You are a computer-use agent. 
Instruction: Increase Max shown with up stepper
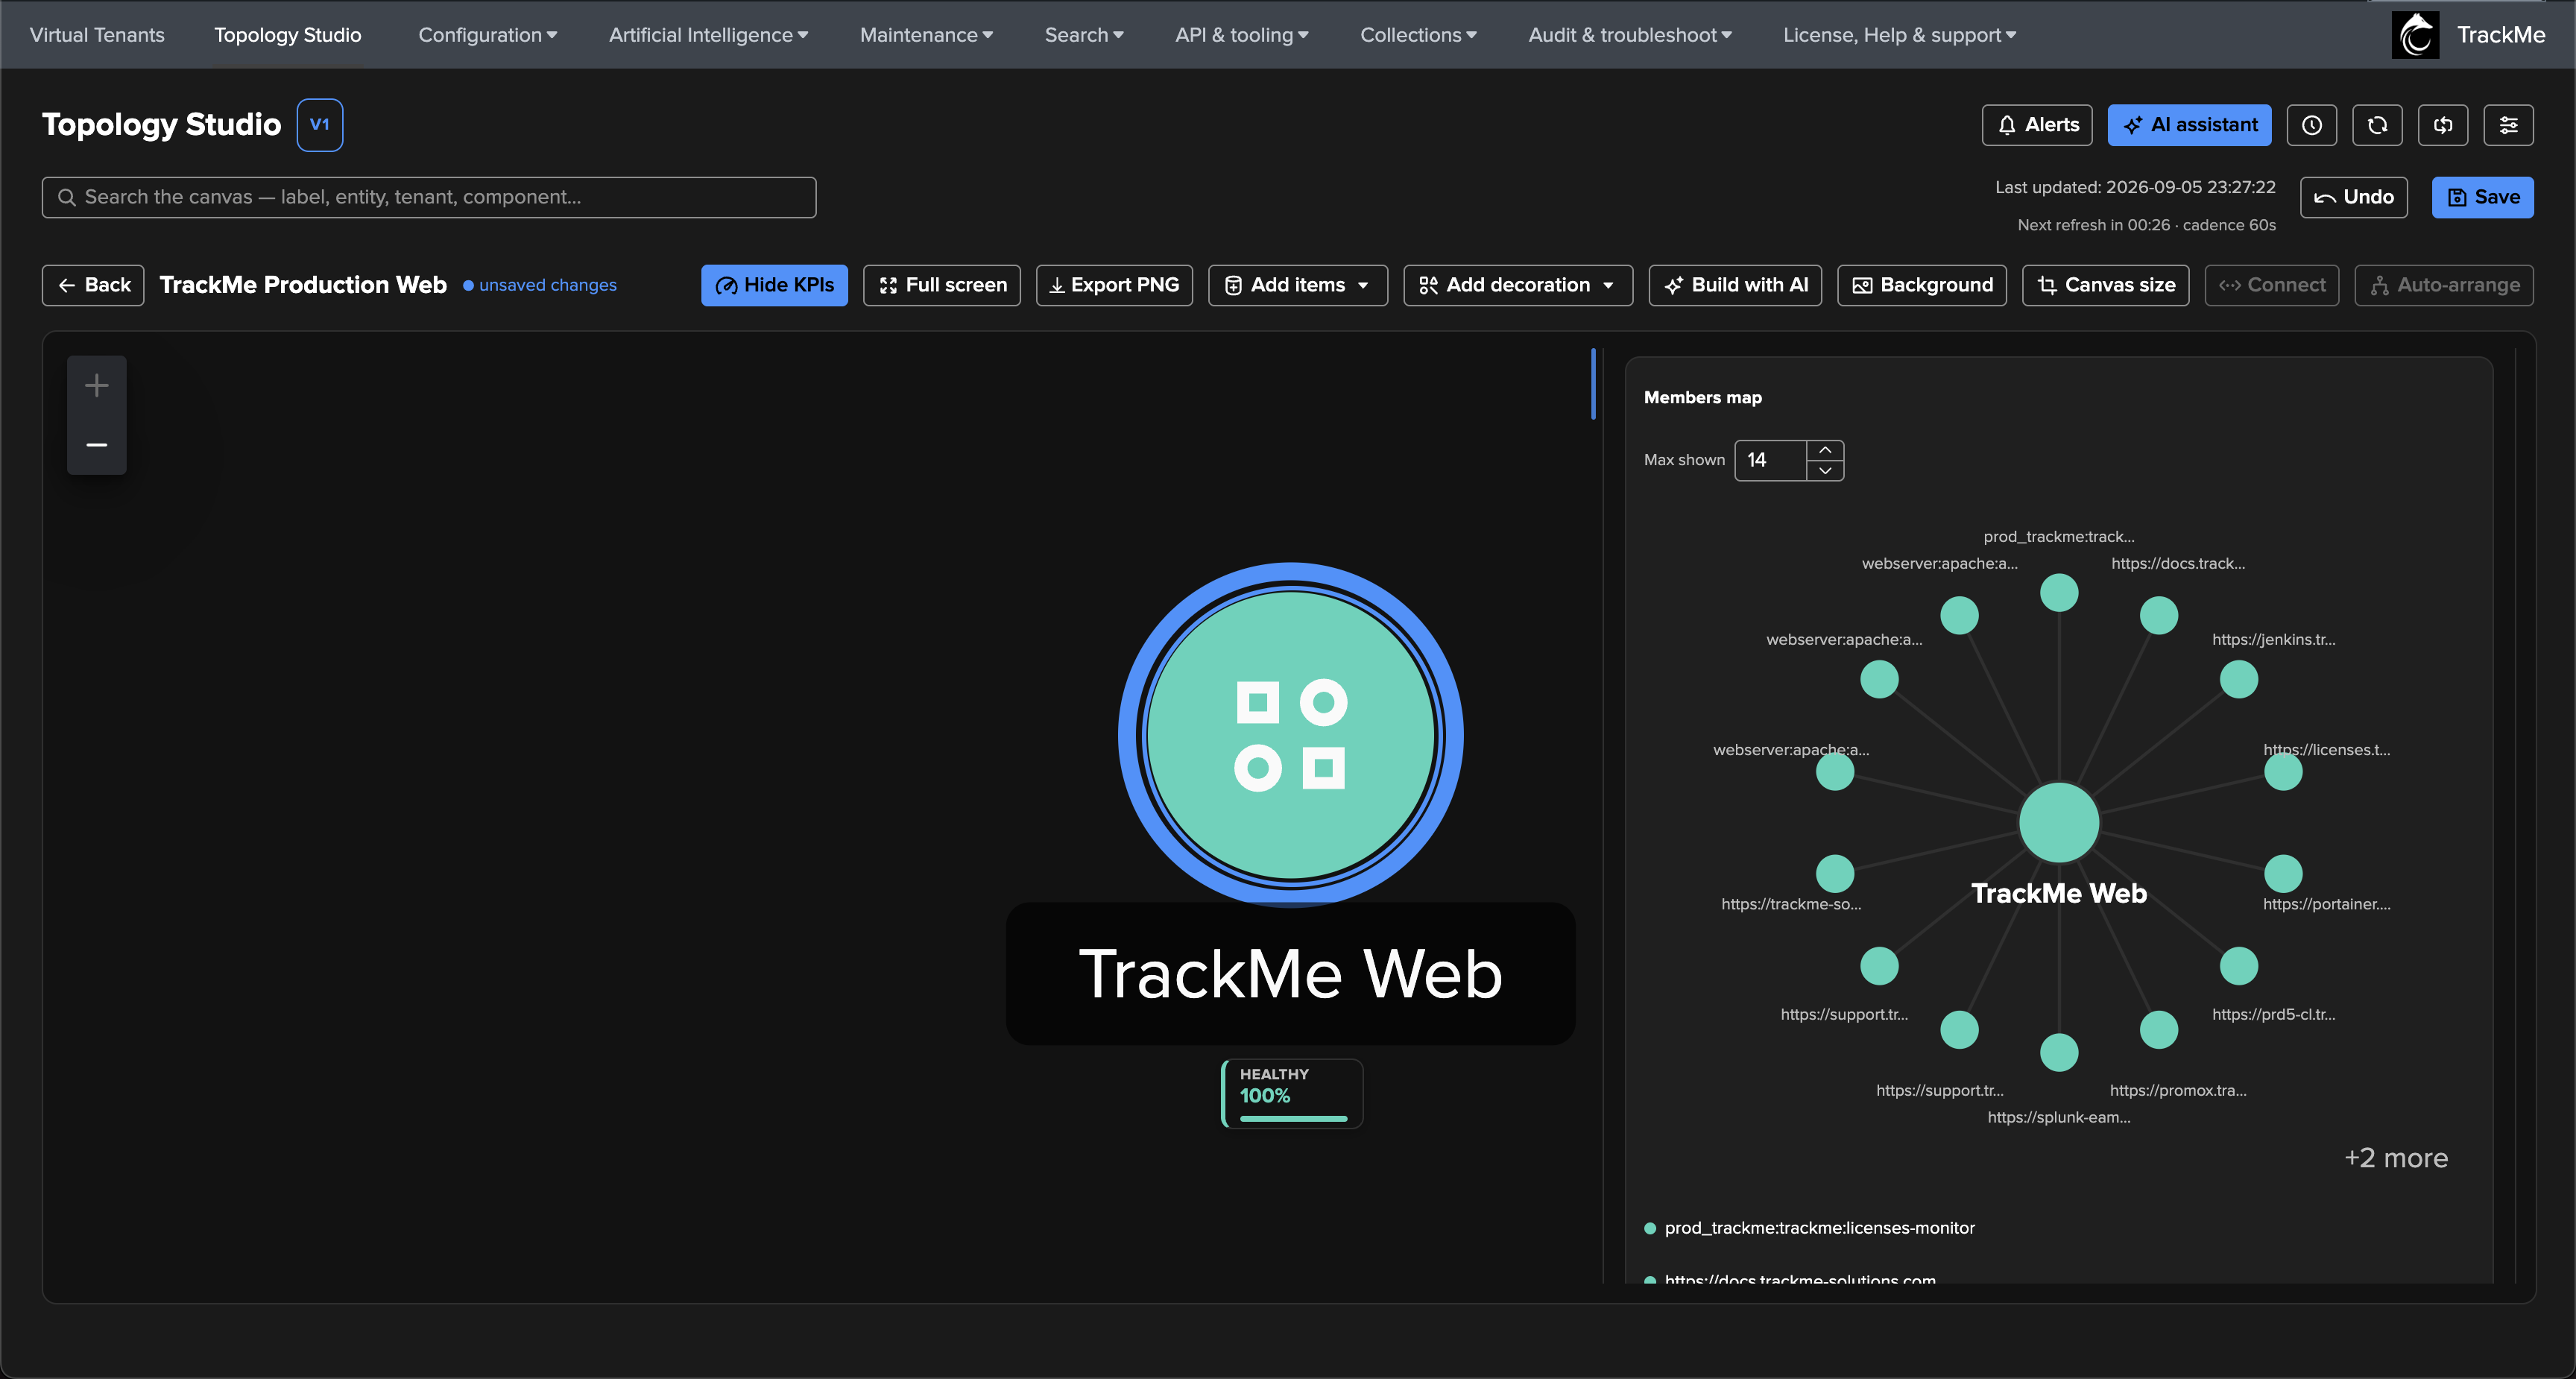(1825, 450)
